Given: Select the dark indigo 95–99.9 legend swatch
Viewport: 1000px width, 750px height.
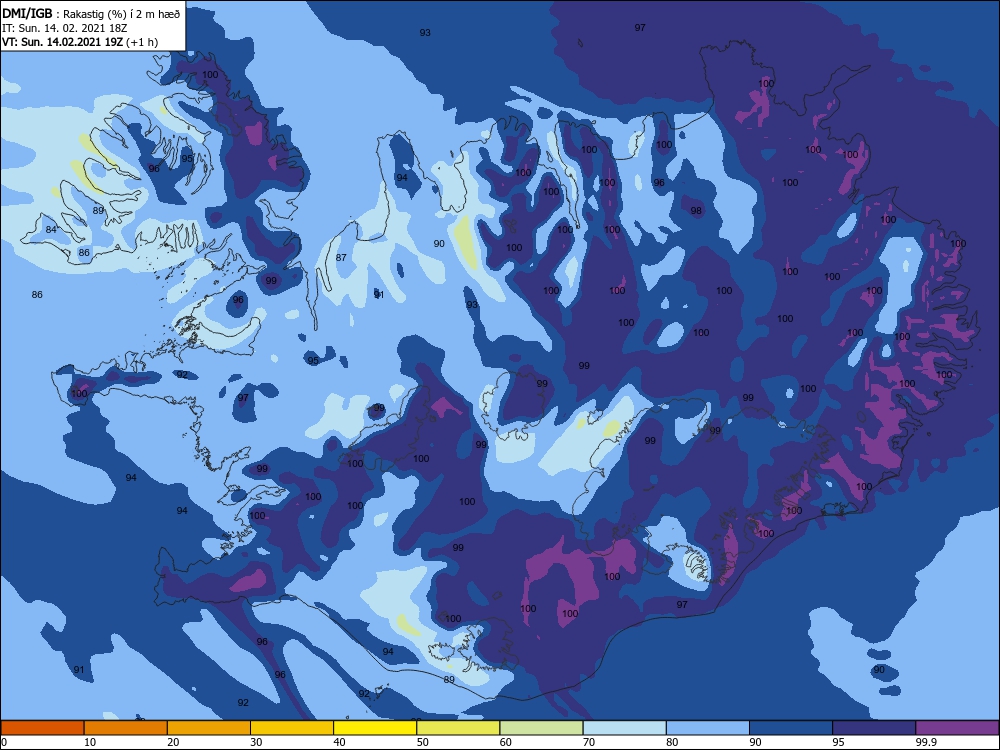Looking at the screenshot, I should click(x=874, y=728).
